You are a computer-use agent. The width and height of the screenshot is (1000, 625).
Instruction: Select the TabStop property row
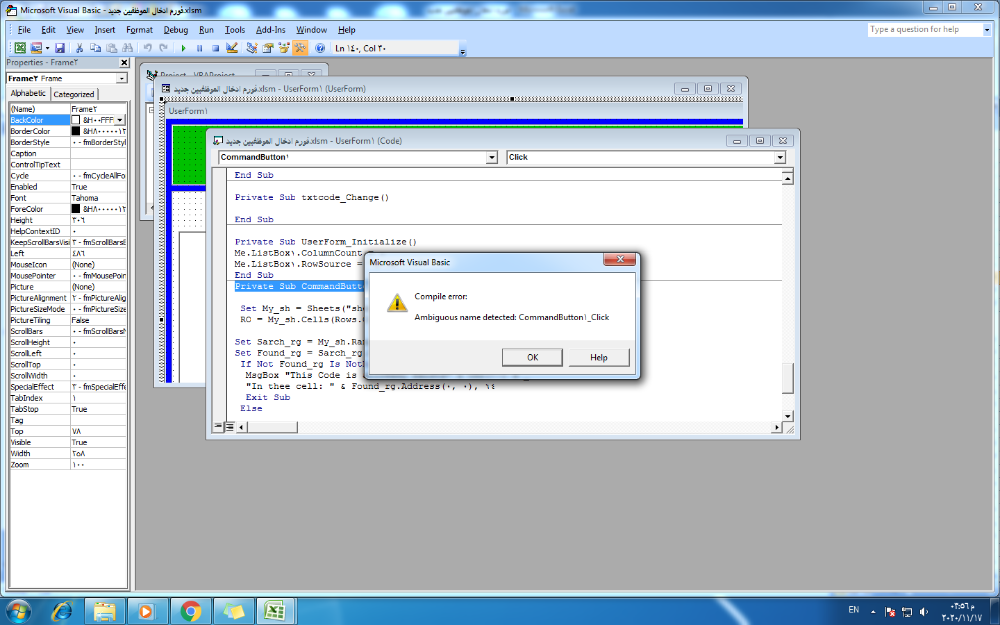68,409
